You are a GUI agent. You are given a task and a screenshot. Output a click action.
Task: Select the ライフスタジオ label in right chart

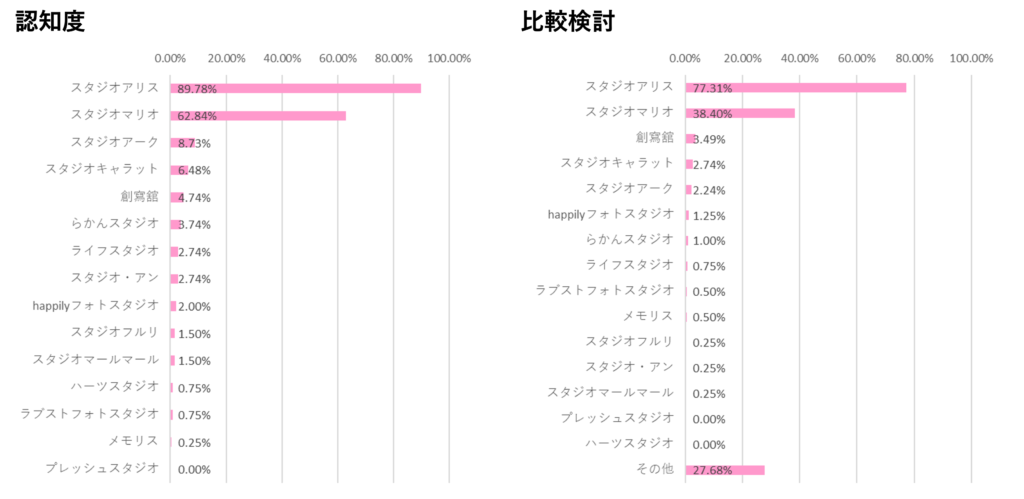[x=629, y=265]
